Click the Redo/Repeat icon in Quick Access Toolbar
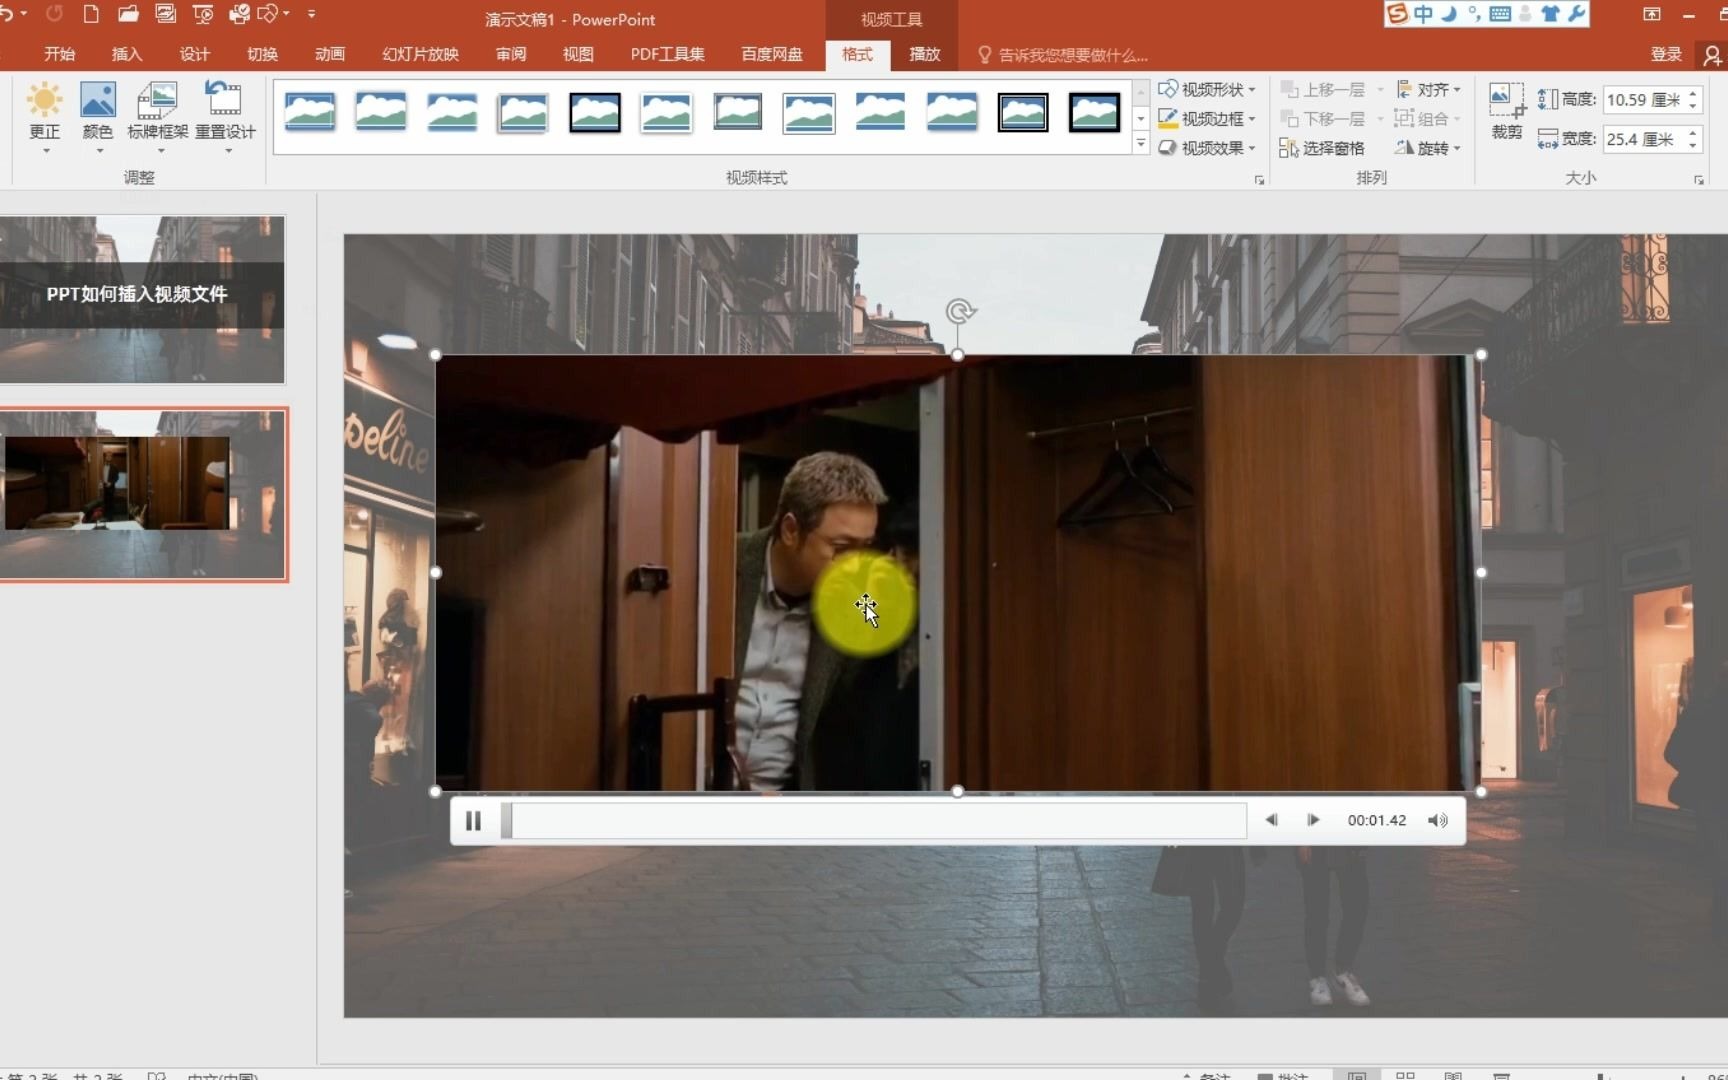 click(54, 14)
